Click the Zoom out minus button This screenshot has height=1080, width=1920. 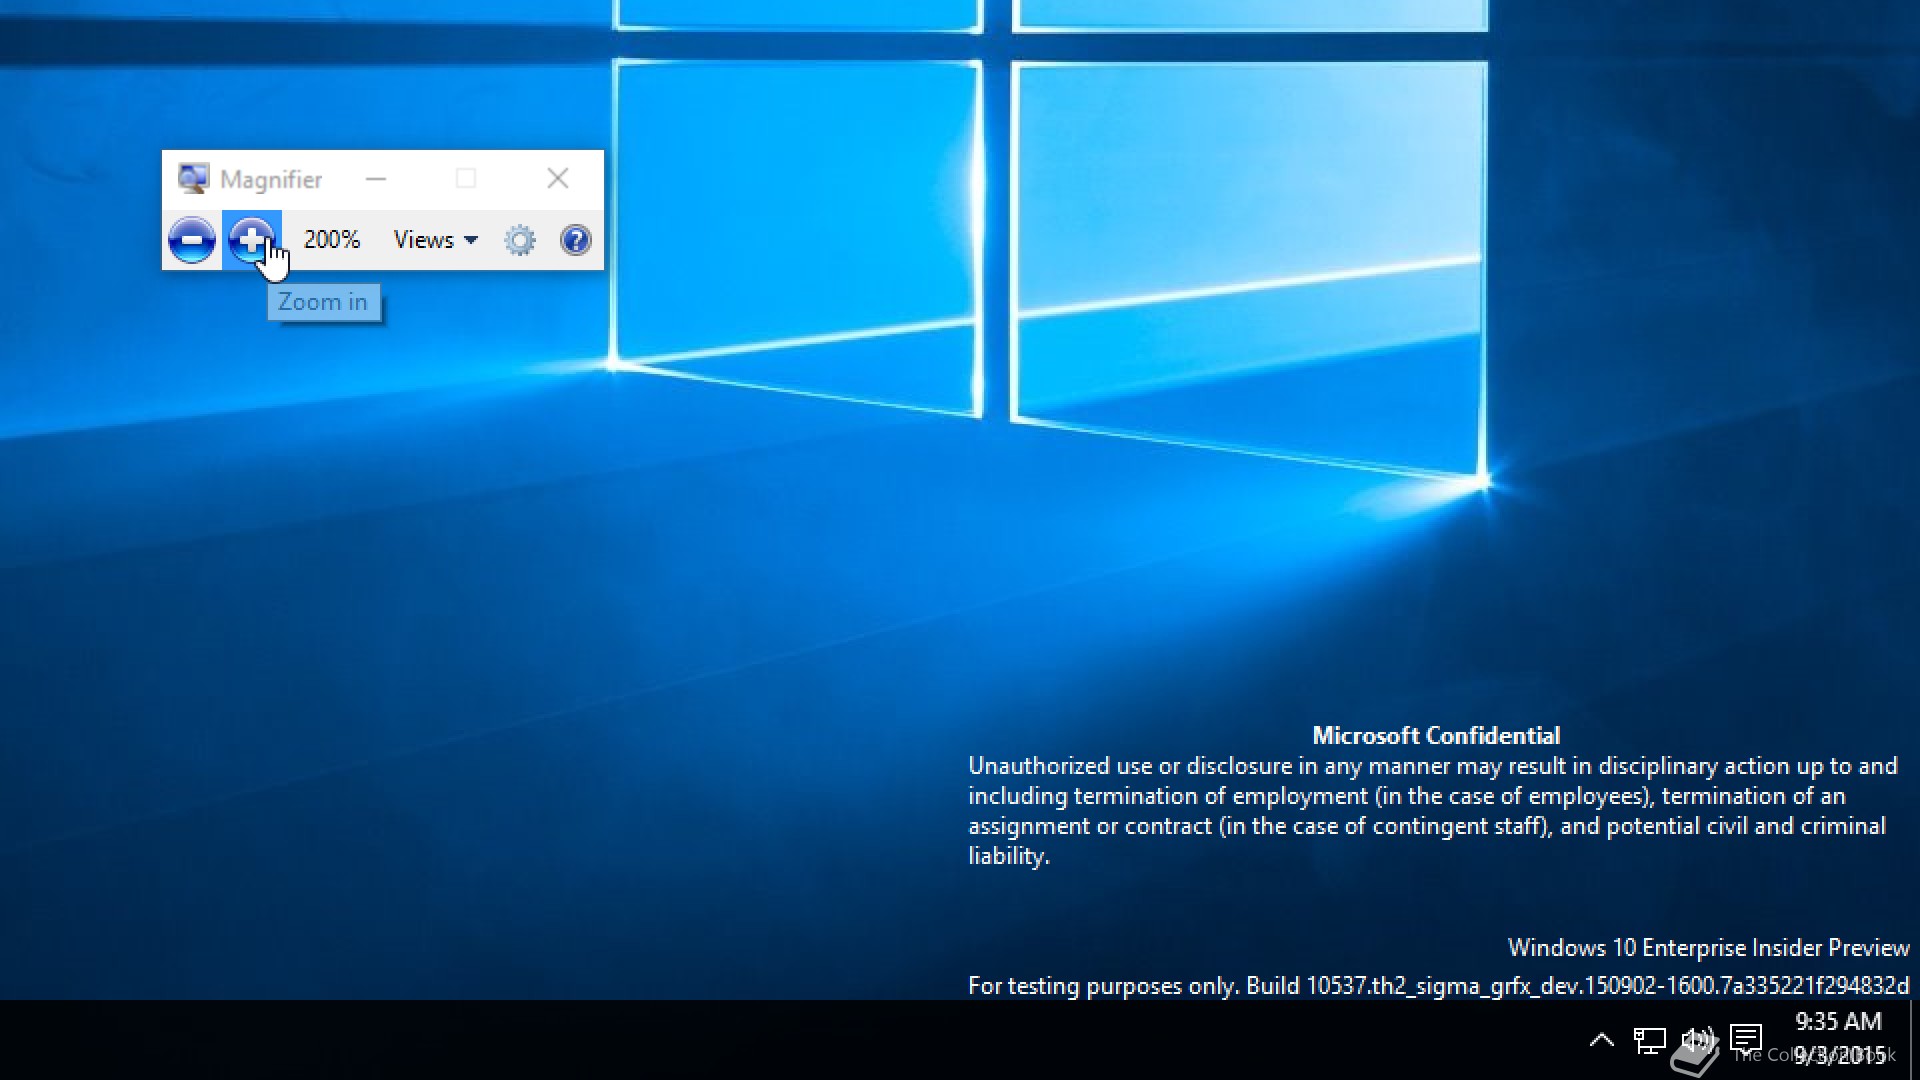191,240
